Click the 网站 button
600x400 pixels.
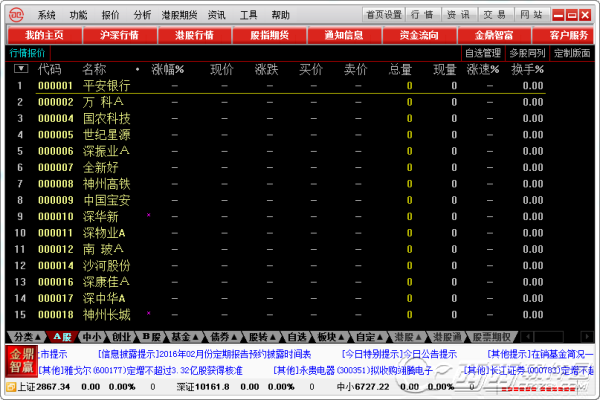(x=531, y=15)
